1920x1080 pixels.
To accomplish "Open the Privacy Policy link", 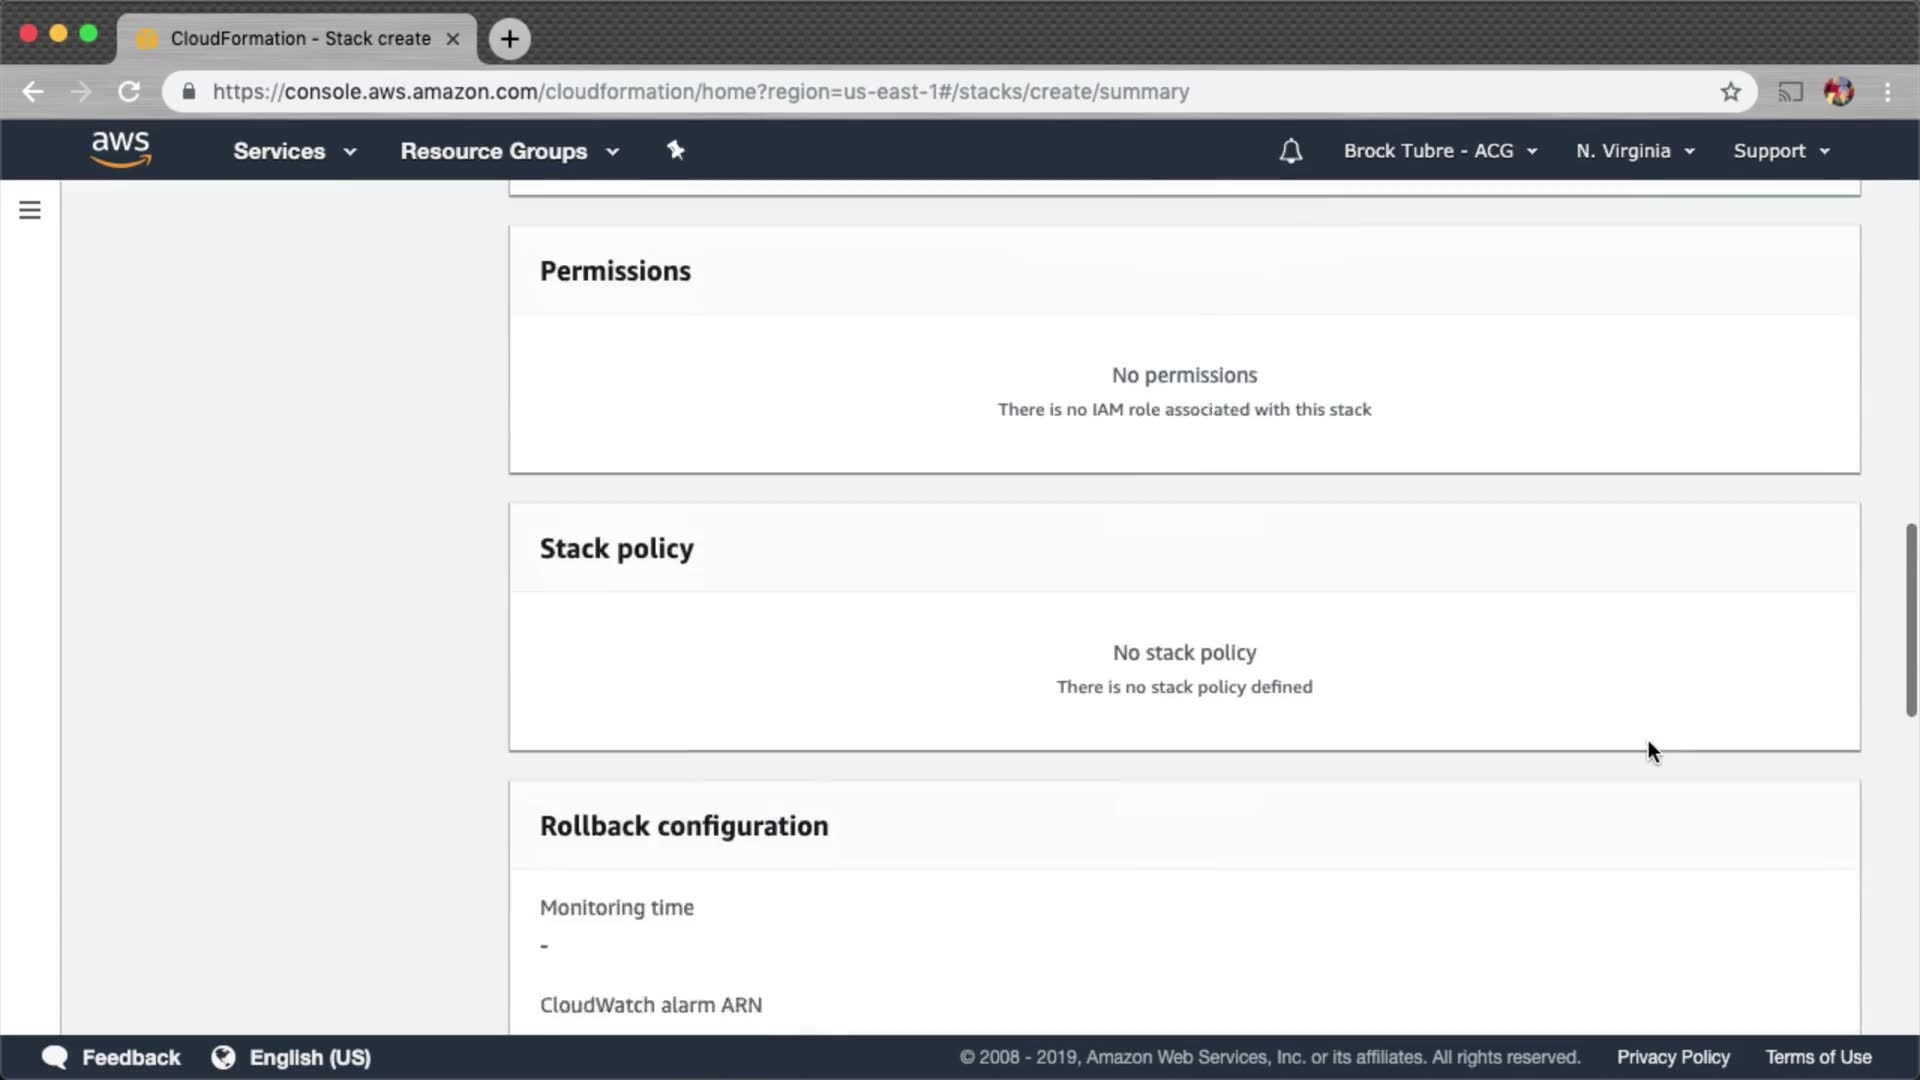I will [1673, 1057].
